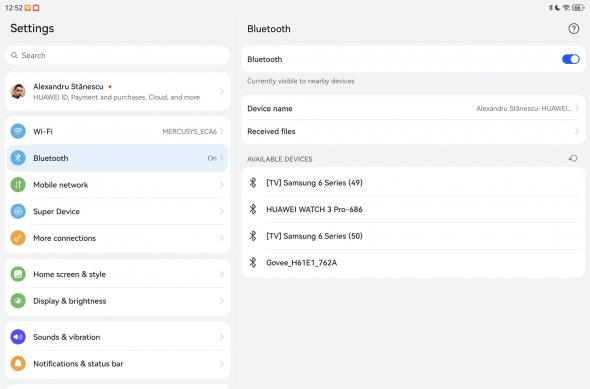Refresh the available devices list

coord(573,158)
